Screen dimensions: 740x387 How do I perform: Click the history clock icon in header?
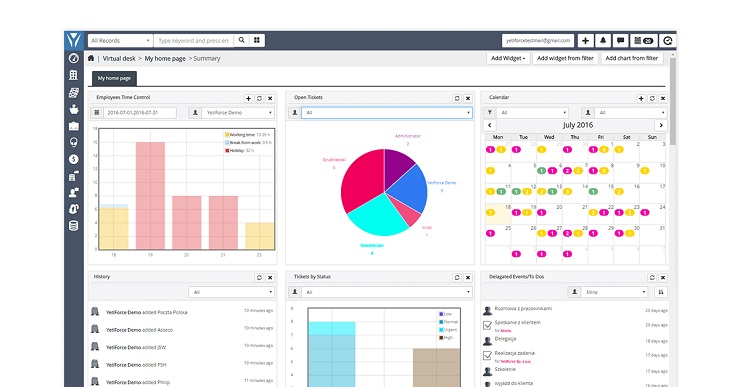point(667,41)
